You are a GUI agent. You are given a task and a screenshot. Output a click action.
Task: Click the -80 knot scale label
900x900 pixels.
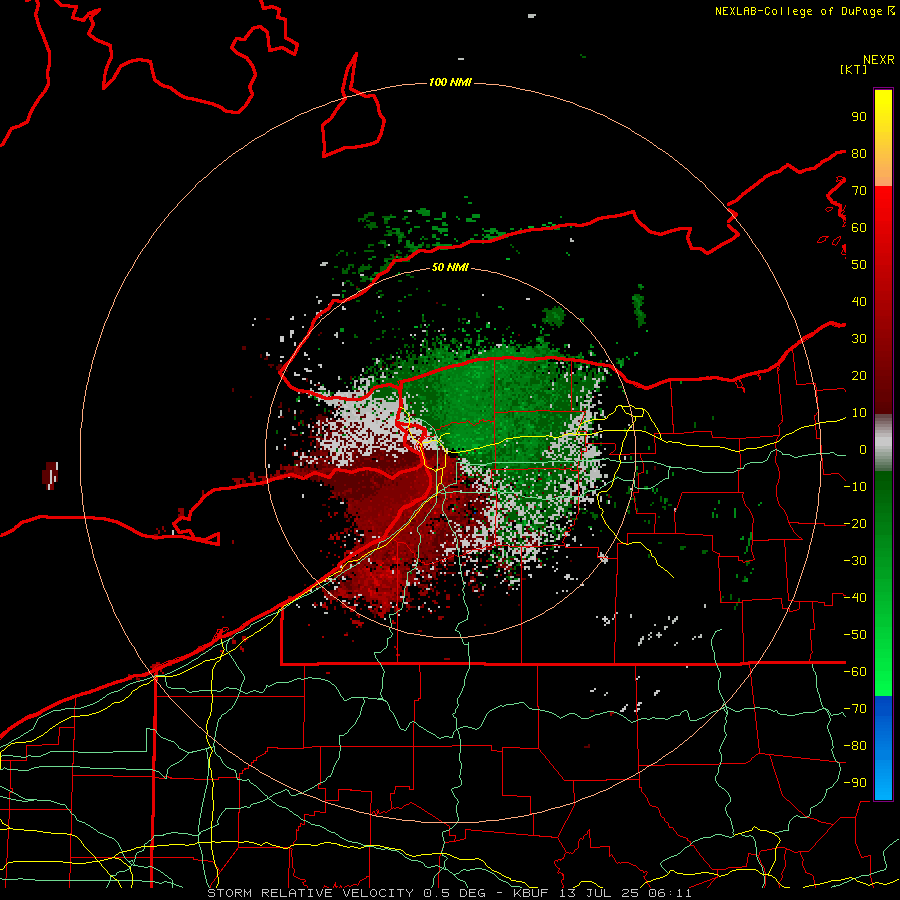(855, 746)
